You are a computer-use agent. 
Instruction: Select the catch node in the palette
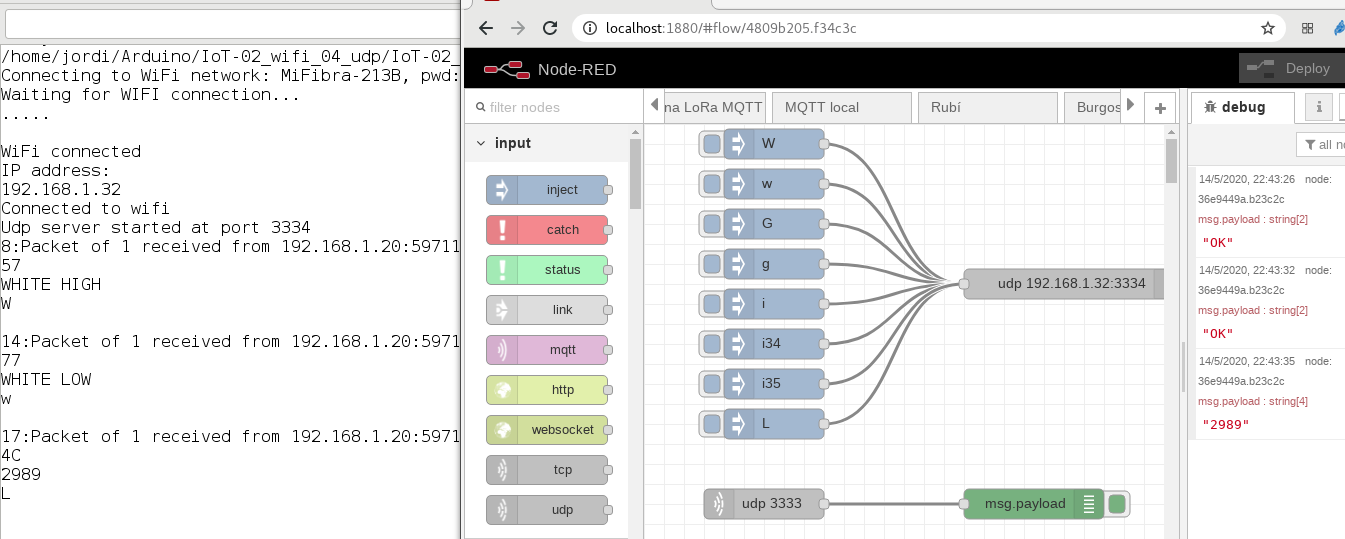coord(547,230)
